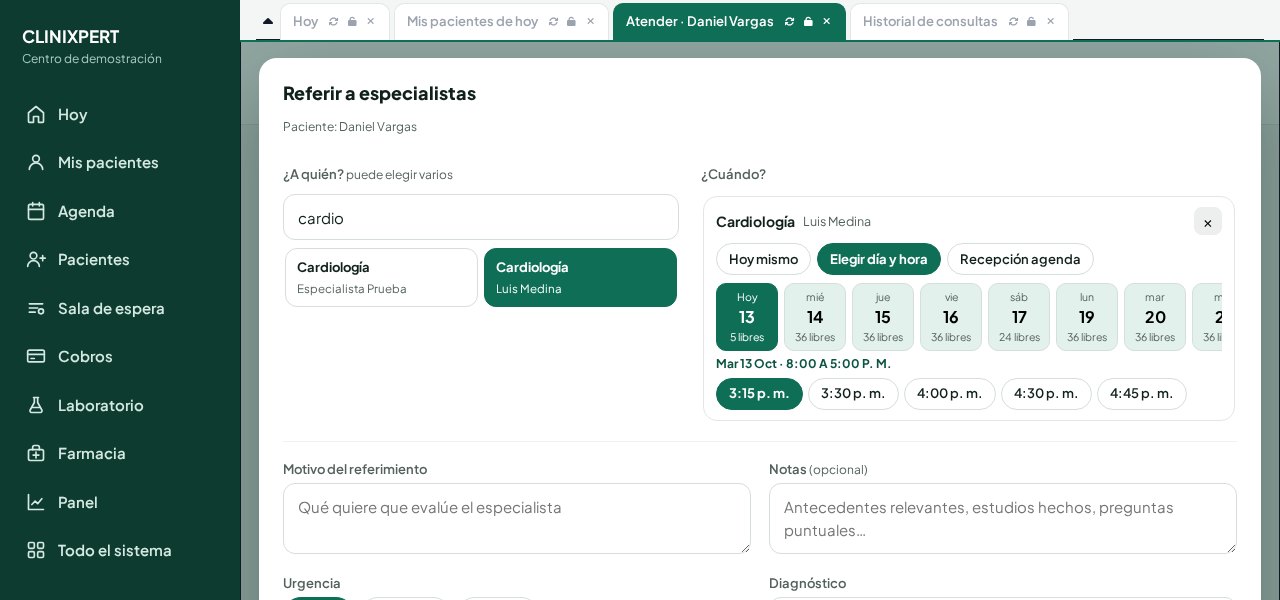Lock the Historial de consultas tab
Viewport: 1280px width, 600px height.
[x=1031, y=21]
